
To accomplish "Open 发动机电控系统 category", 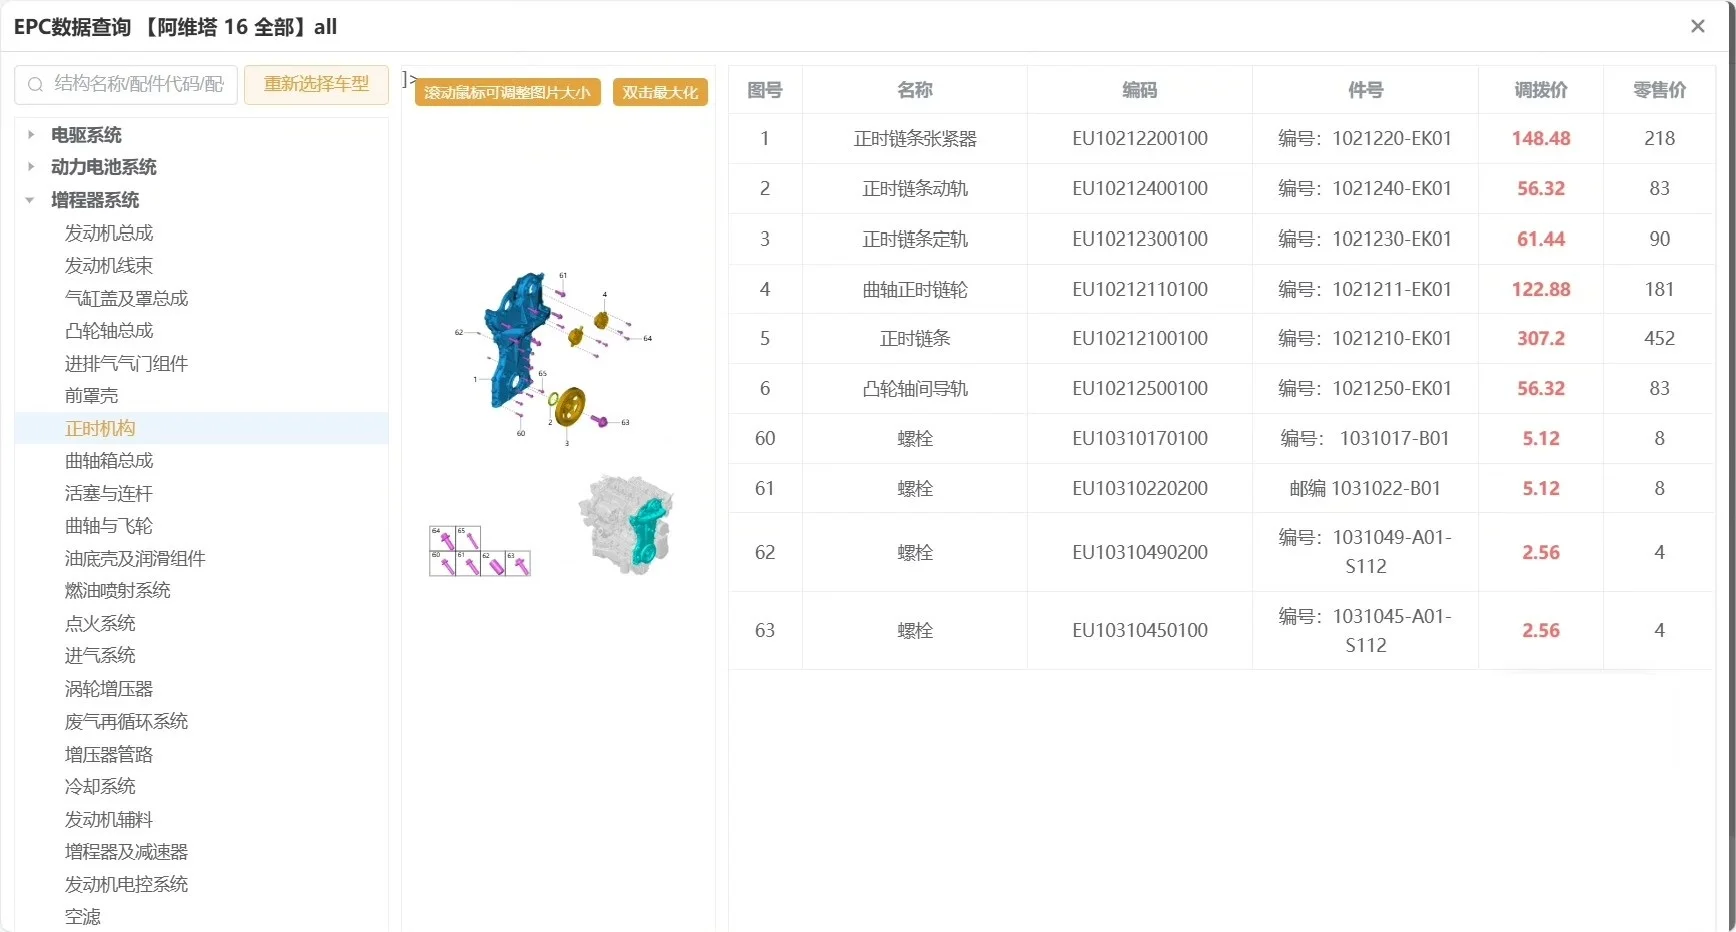I will coord(126,885).
